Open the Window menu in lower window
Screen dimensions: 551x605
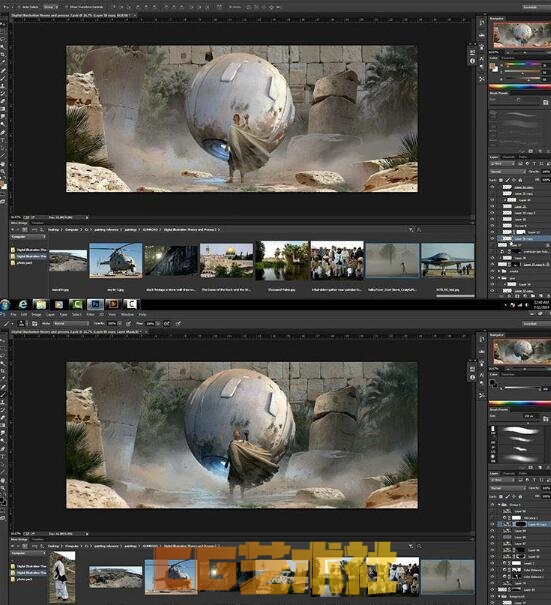[x=127, y=315]
